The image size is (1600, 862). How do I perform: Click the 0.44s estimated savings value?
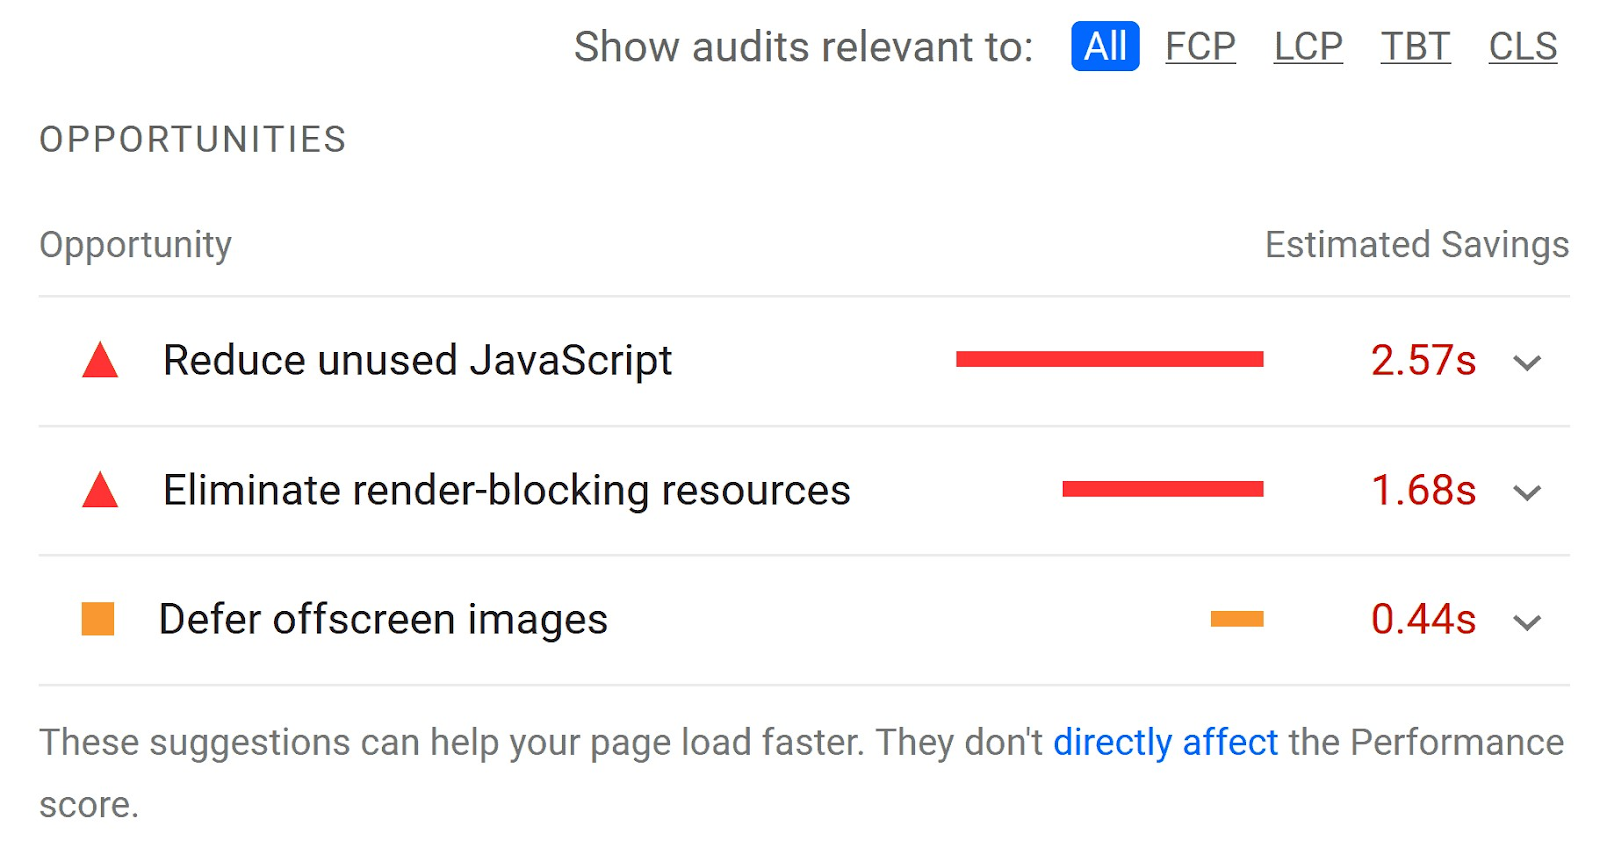1423,619
